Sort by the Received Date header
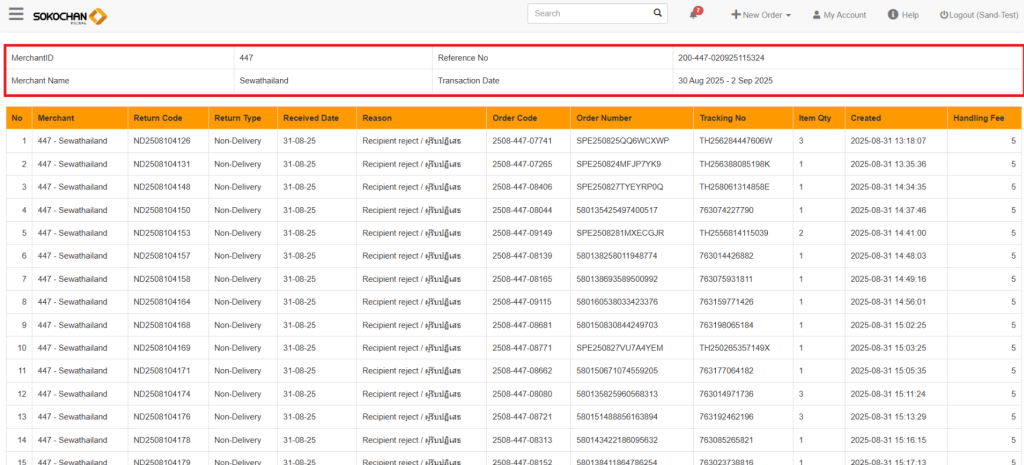 [310, 118]
